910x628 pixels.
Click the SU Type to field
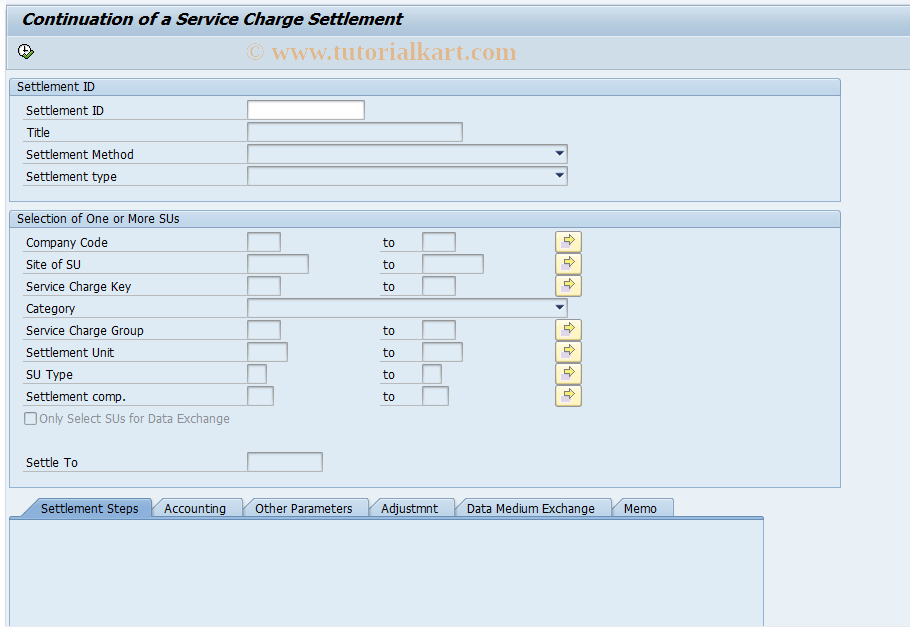(x=432, y=374)
